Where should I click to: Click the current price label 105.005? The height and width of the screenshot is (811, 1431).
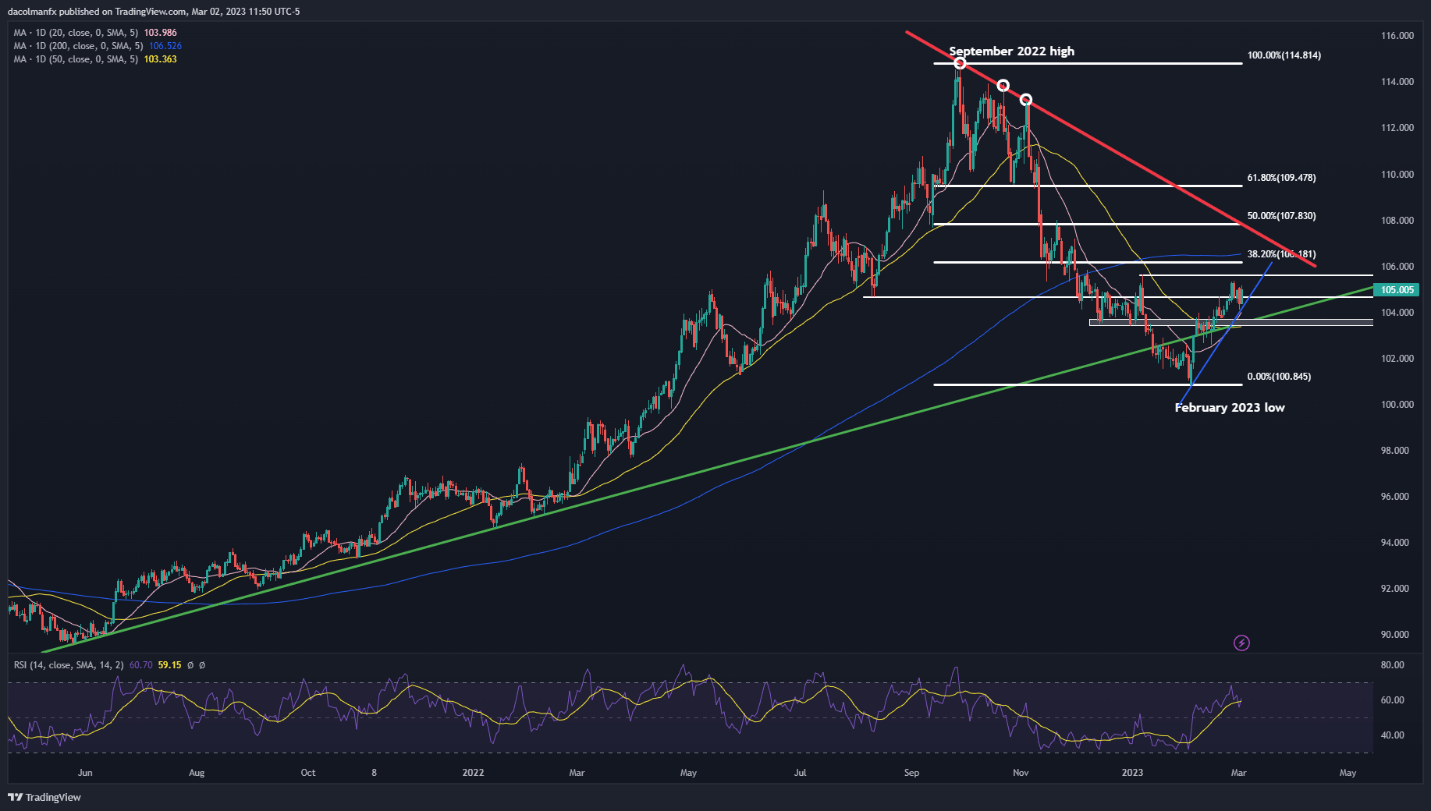pos(1396,289)
